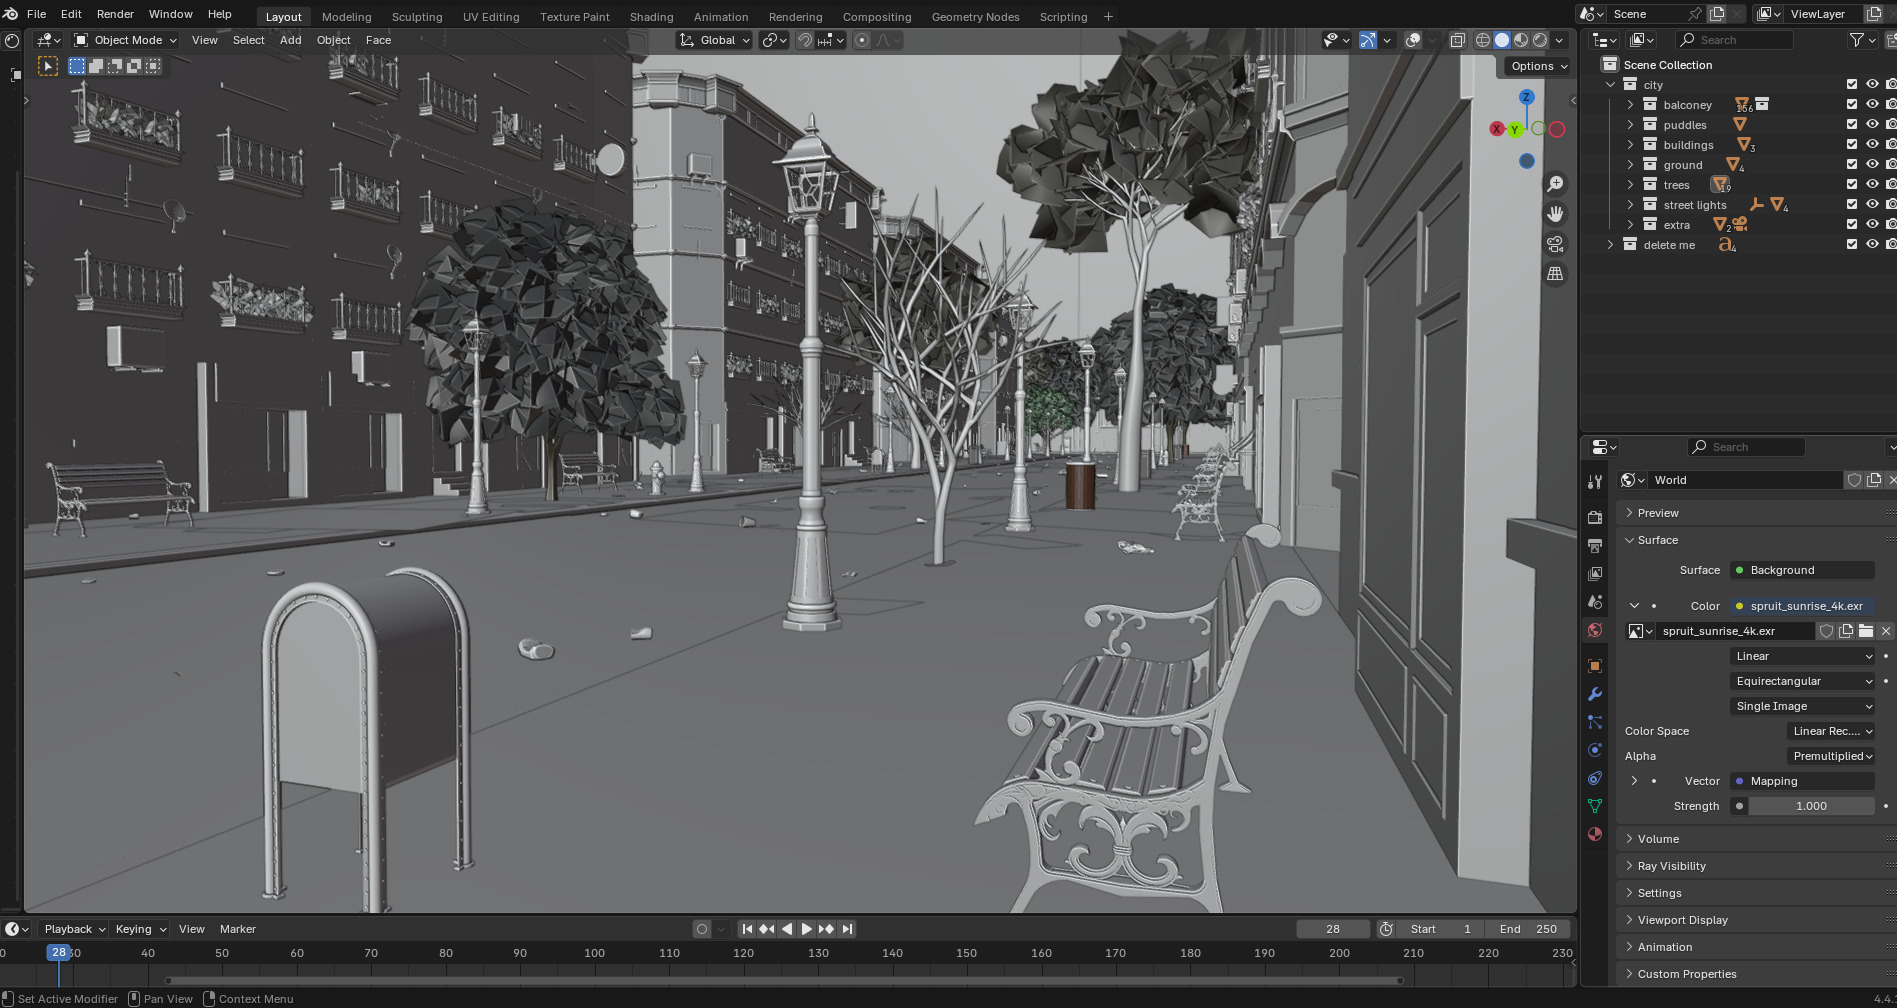Jump to the timeline end frame
1897x1008 pixels.
click(847, 929)
